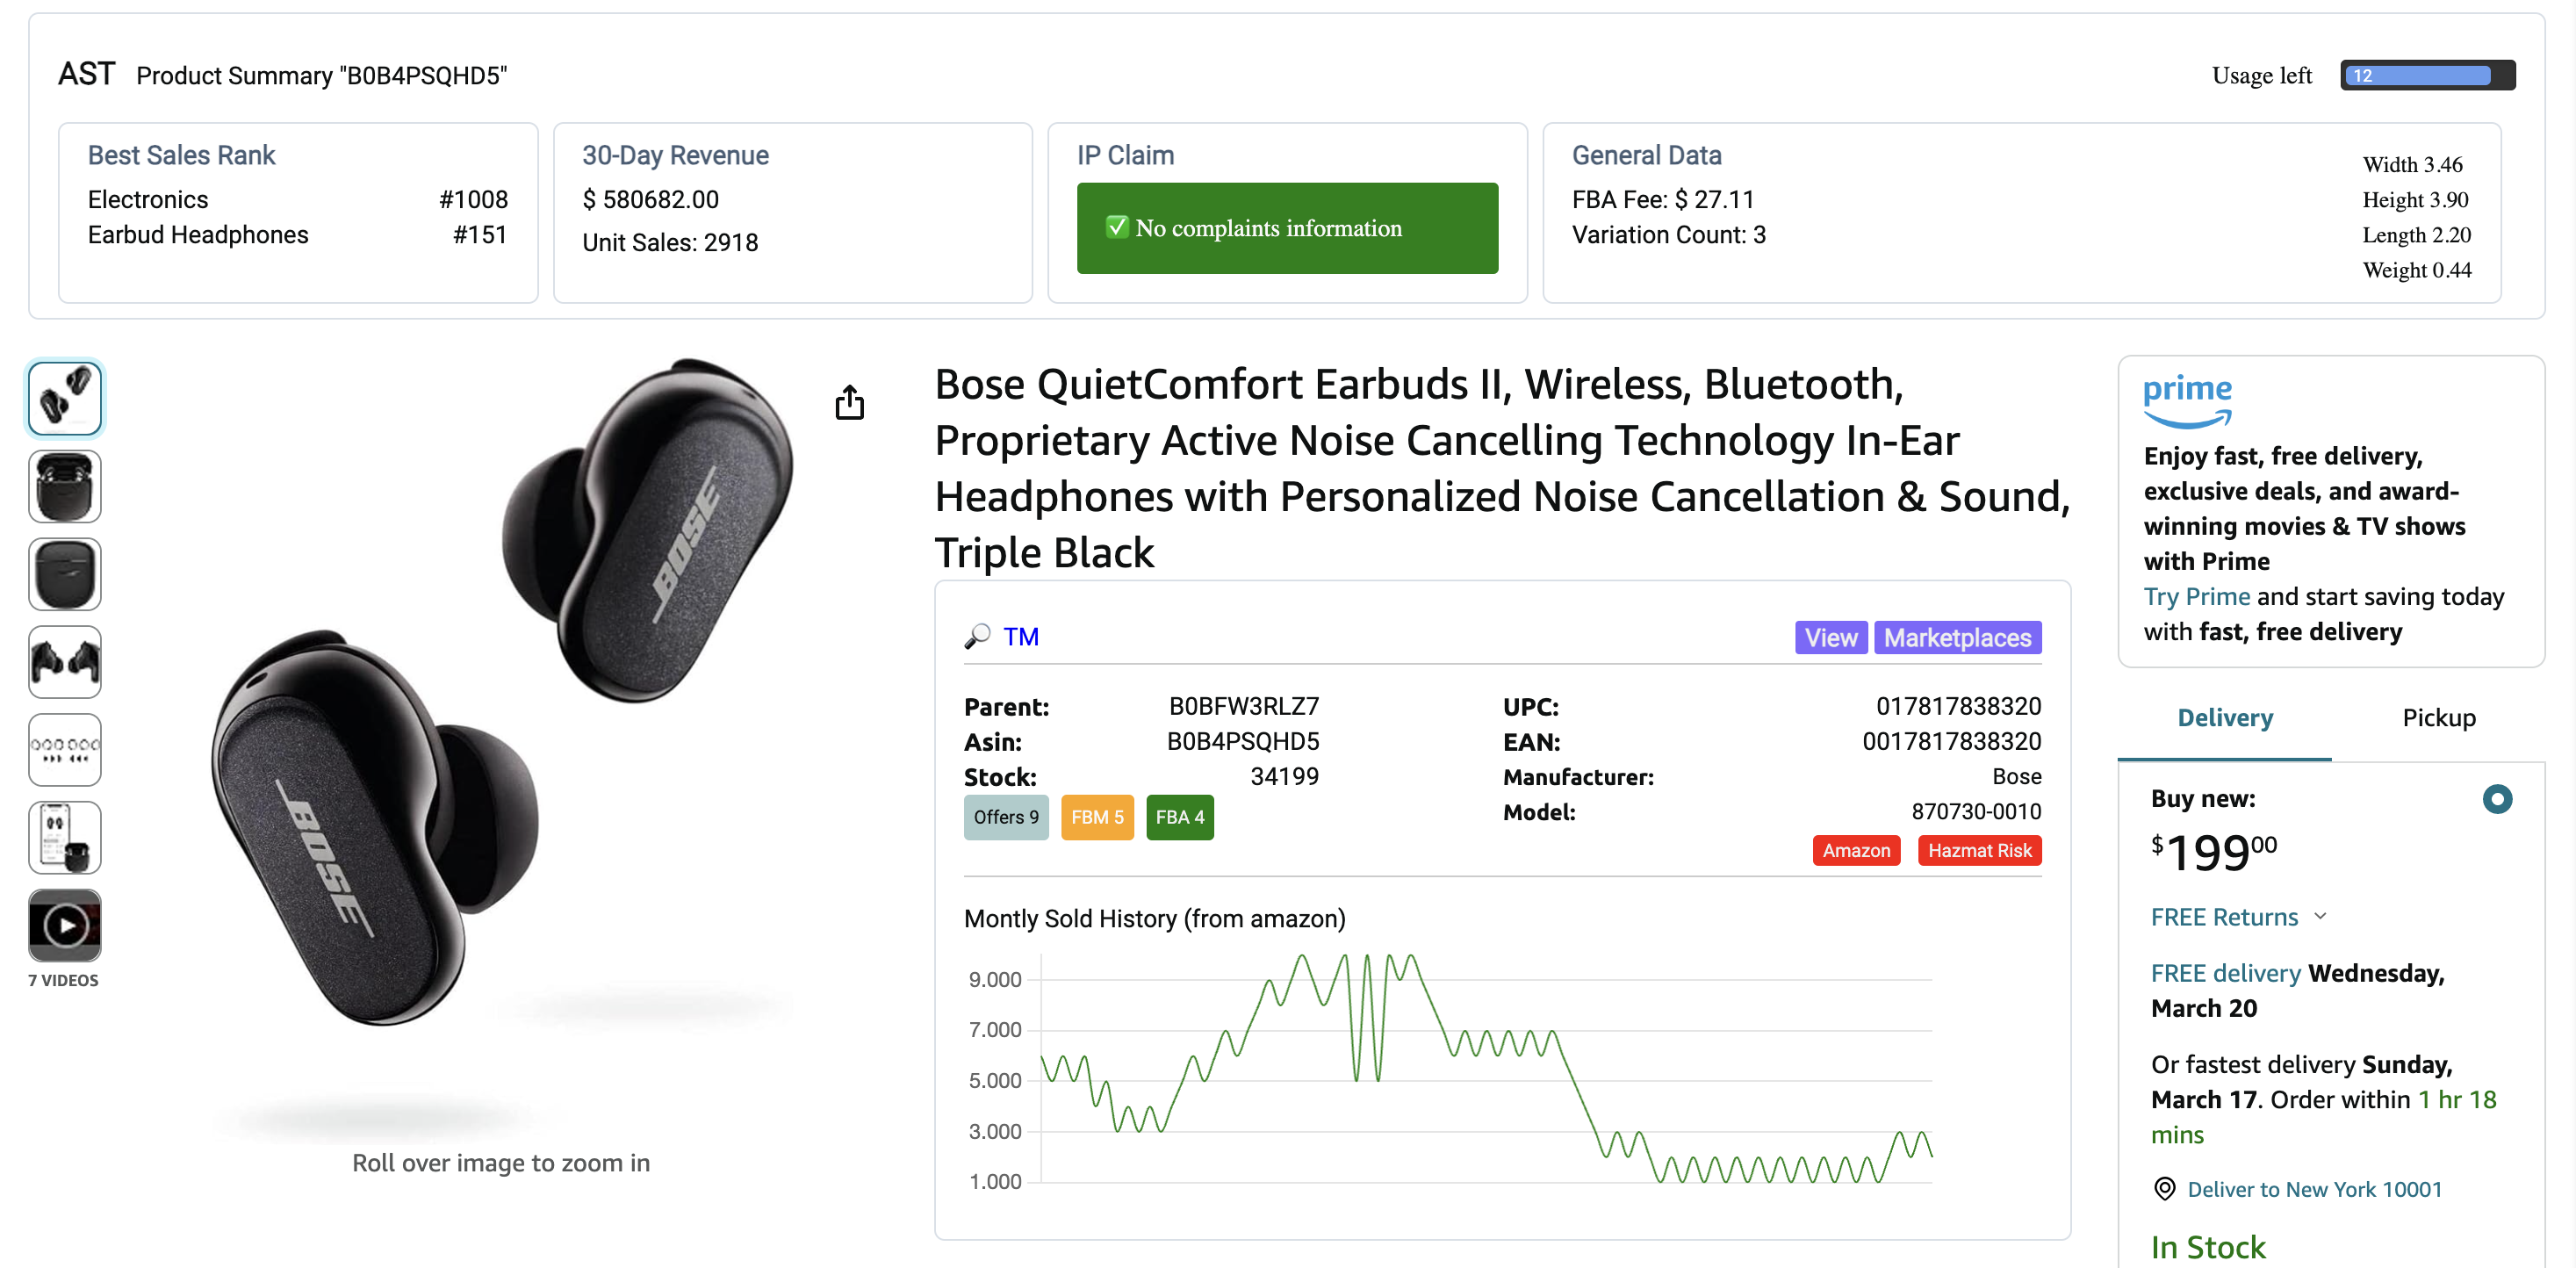2576x1268 pixels.
Task: Click the product title Bose QuietComfort Earbuds II
Action: click(1502, 467)
